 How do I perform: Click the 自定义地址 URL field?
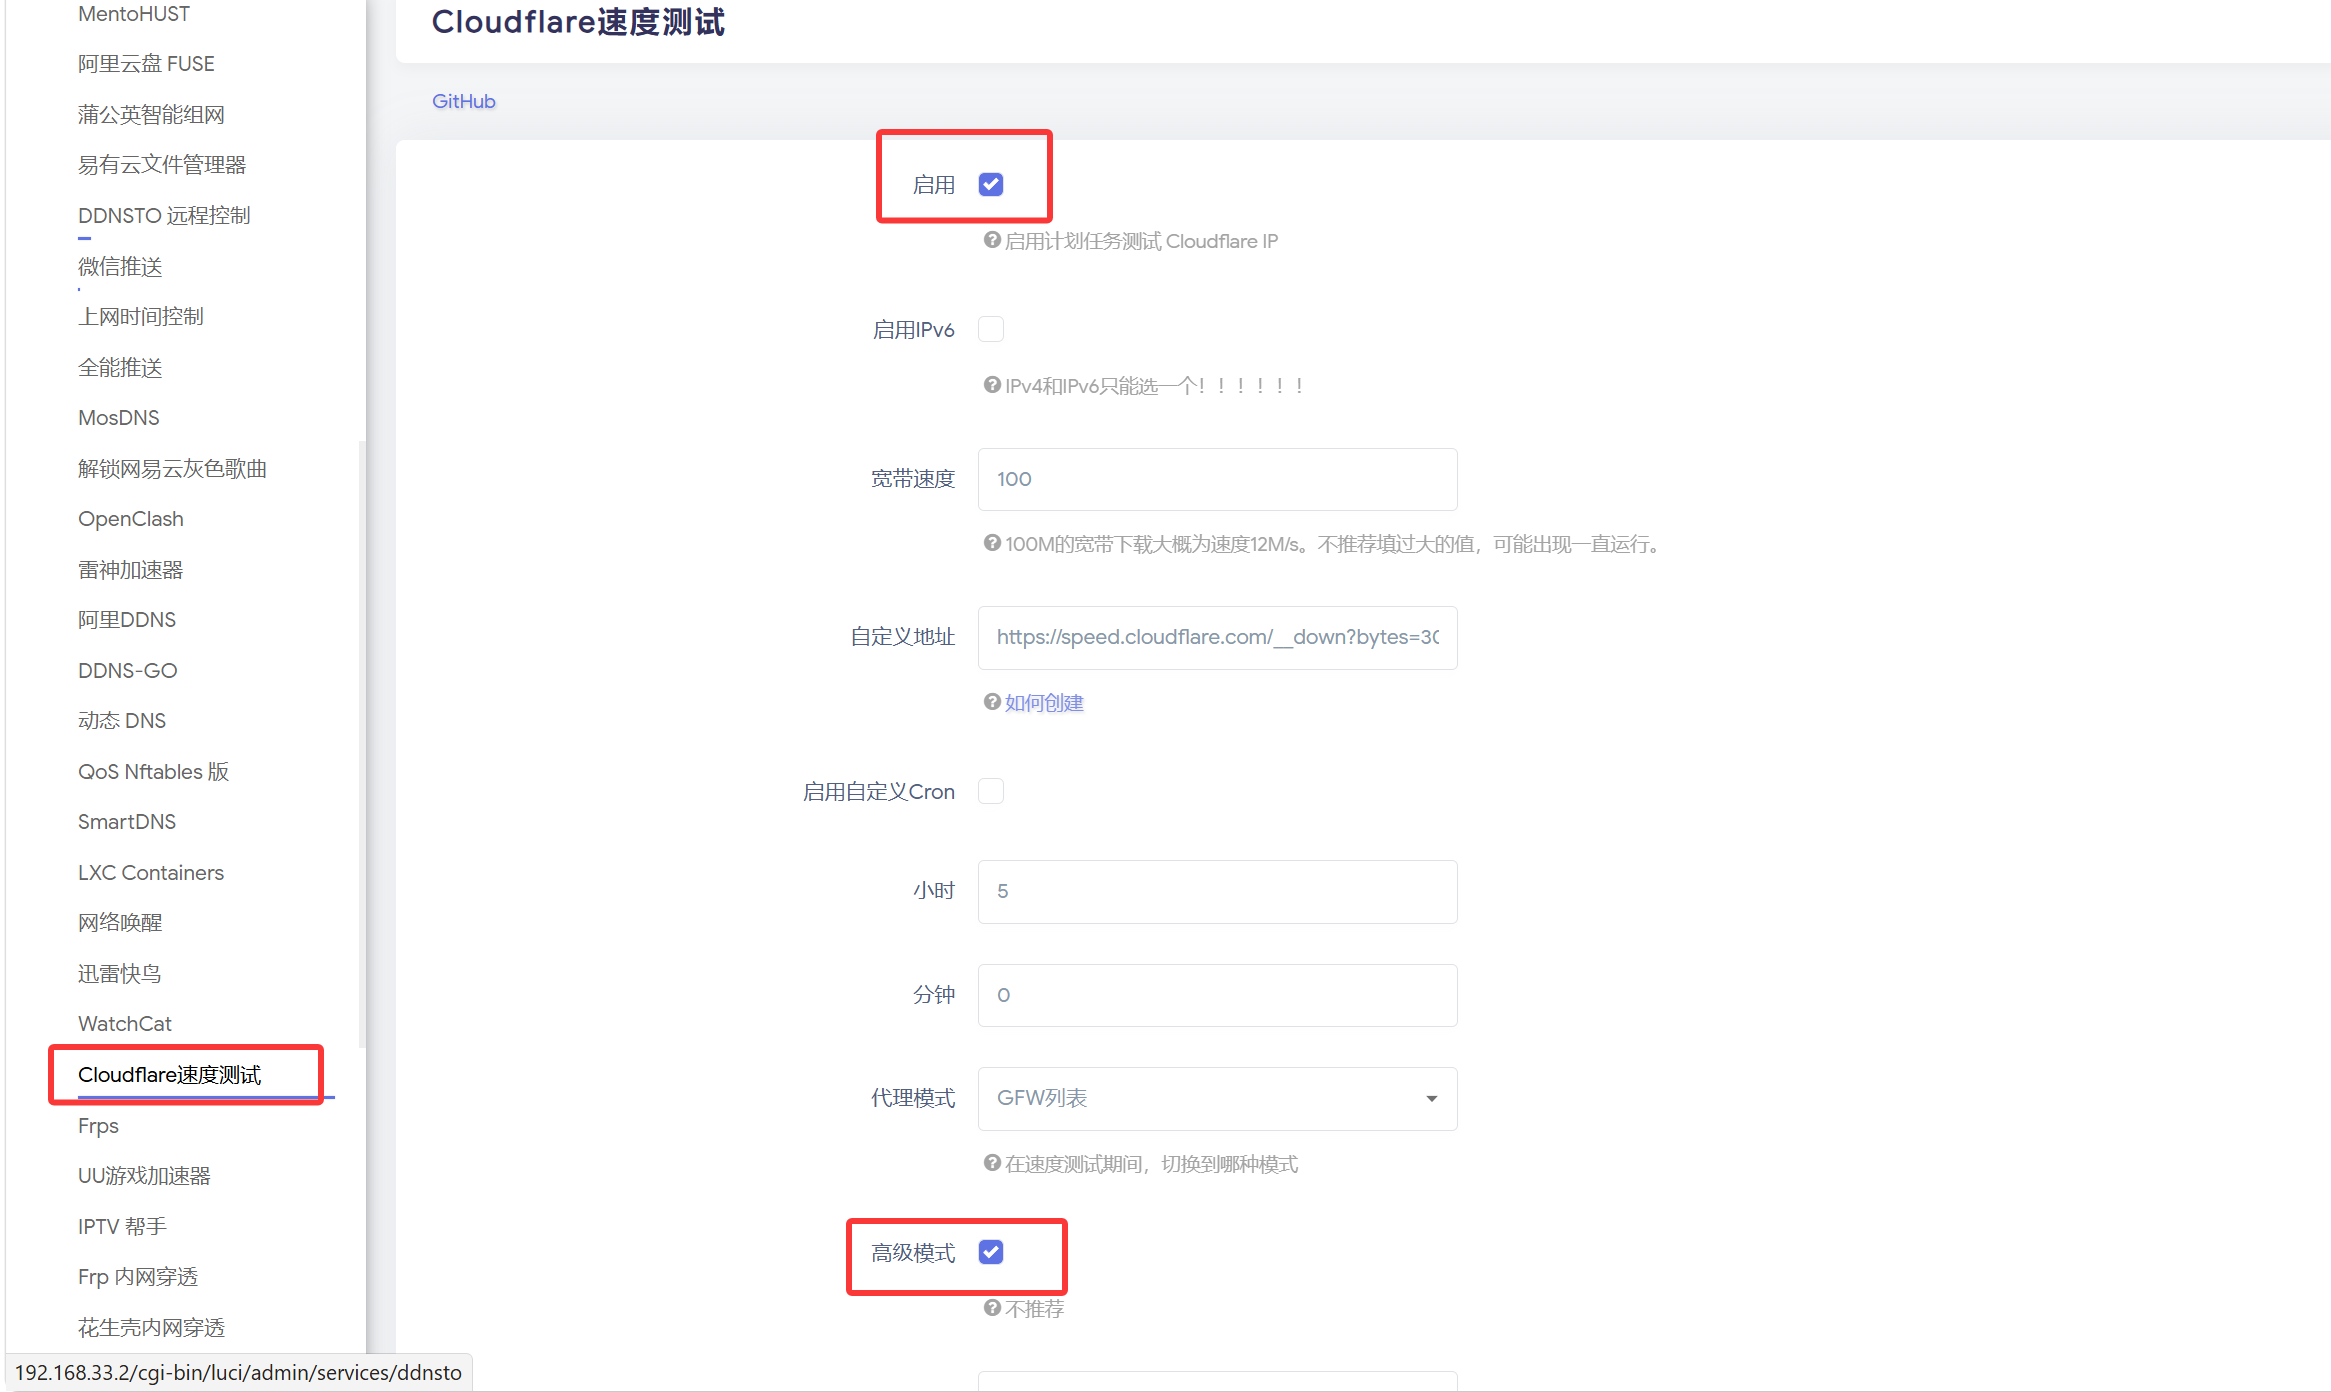pyautogui.click(x=1217, y=637)
